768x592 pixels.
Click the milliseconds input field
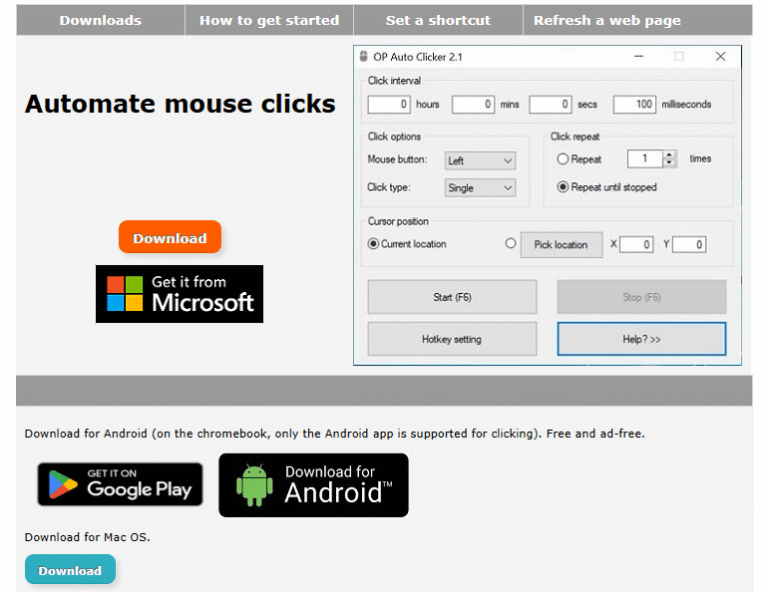tap(634, 104)
